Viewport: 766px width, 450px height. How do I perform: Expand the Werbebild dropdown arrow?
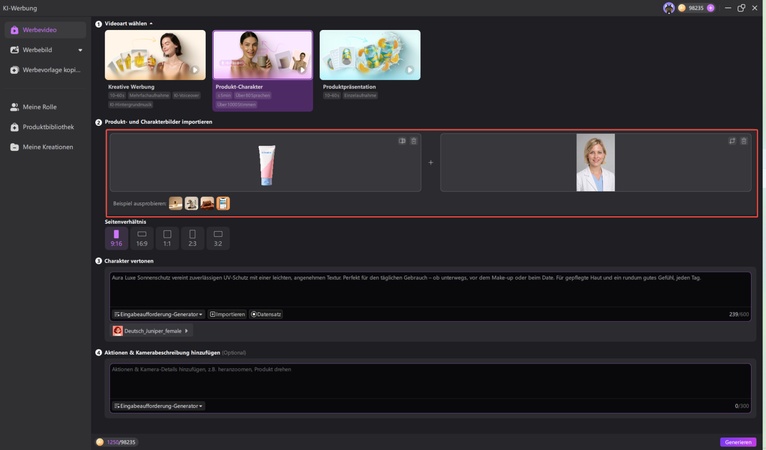[x=80, y=50]
